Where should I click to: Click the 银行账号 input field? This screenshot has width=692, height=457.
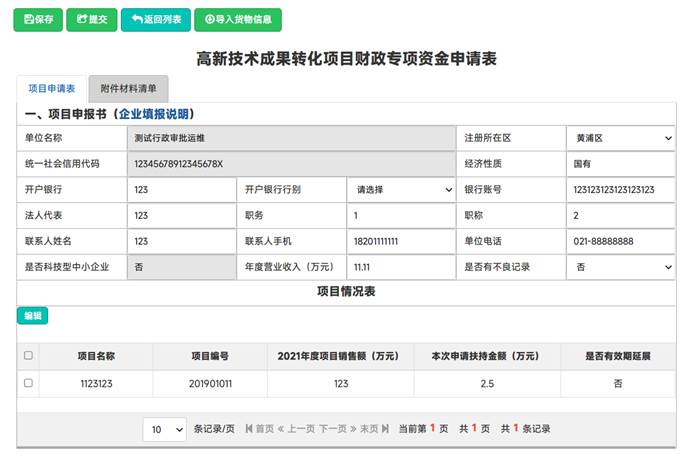pyautogui.click(x=622, y=189)
